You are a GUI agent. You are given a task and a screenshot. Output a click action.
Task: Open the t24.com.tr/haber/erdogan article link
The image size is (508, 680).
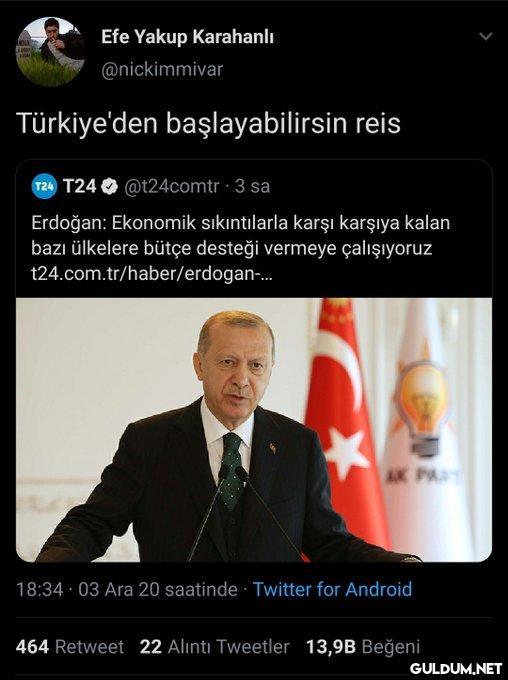pos(152,274)
